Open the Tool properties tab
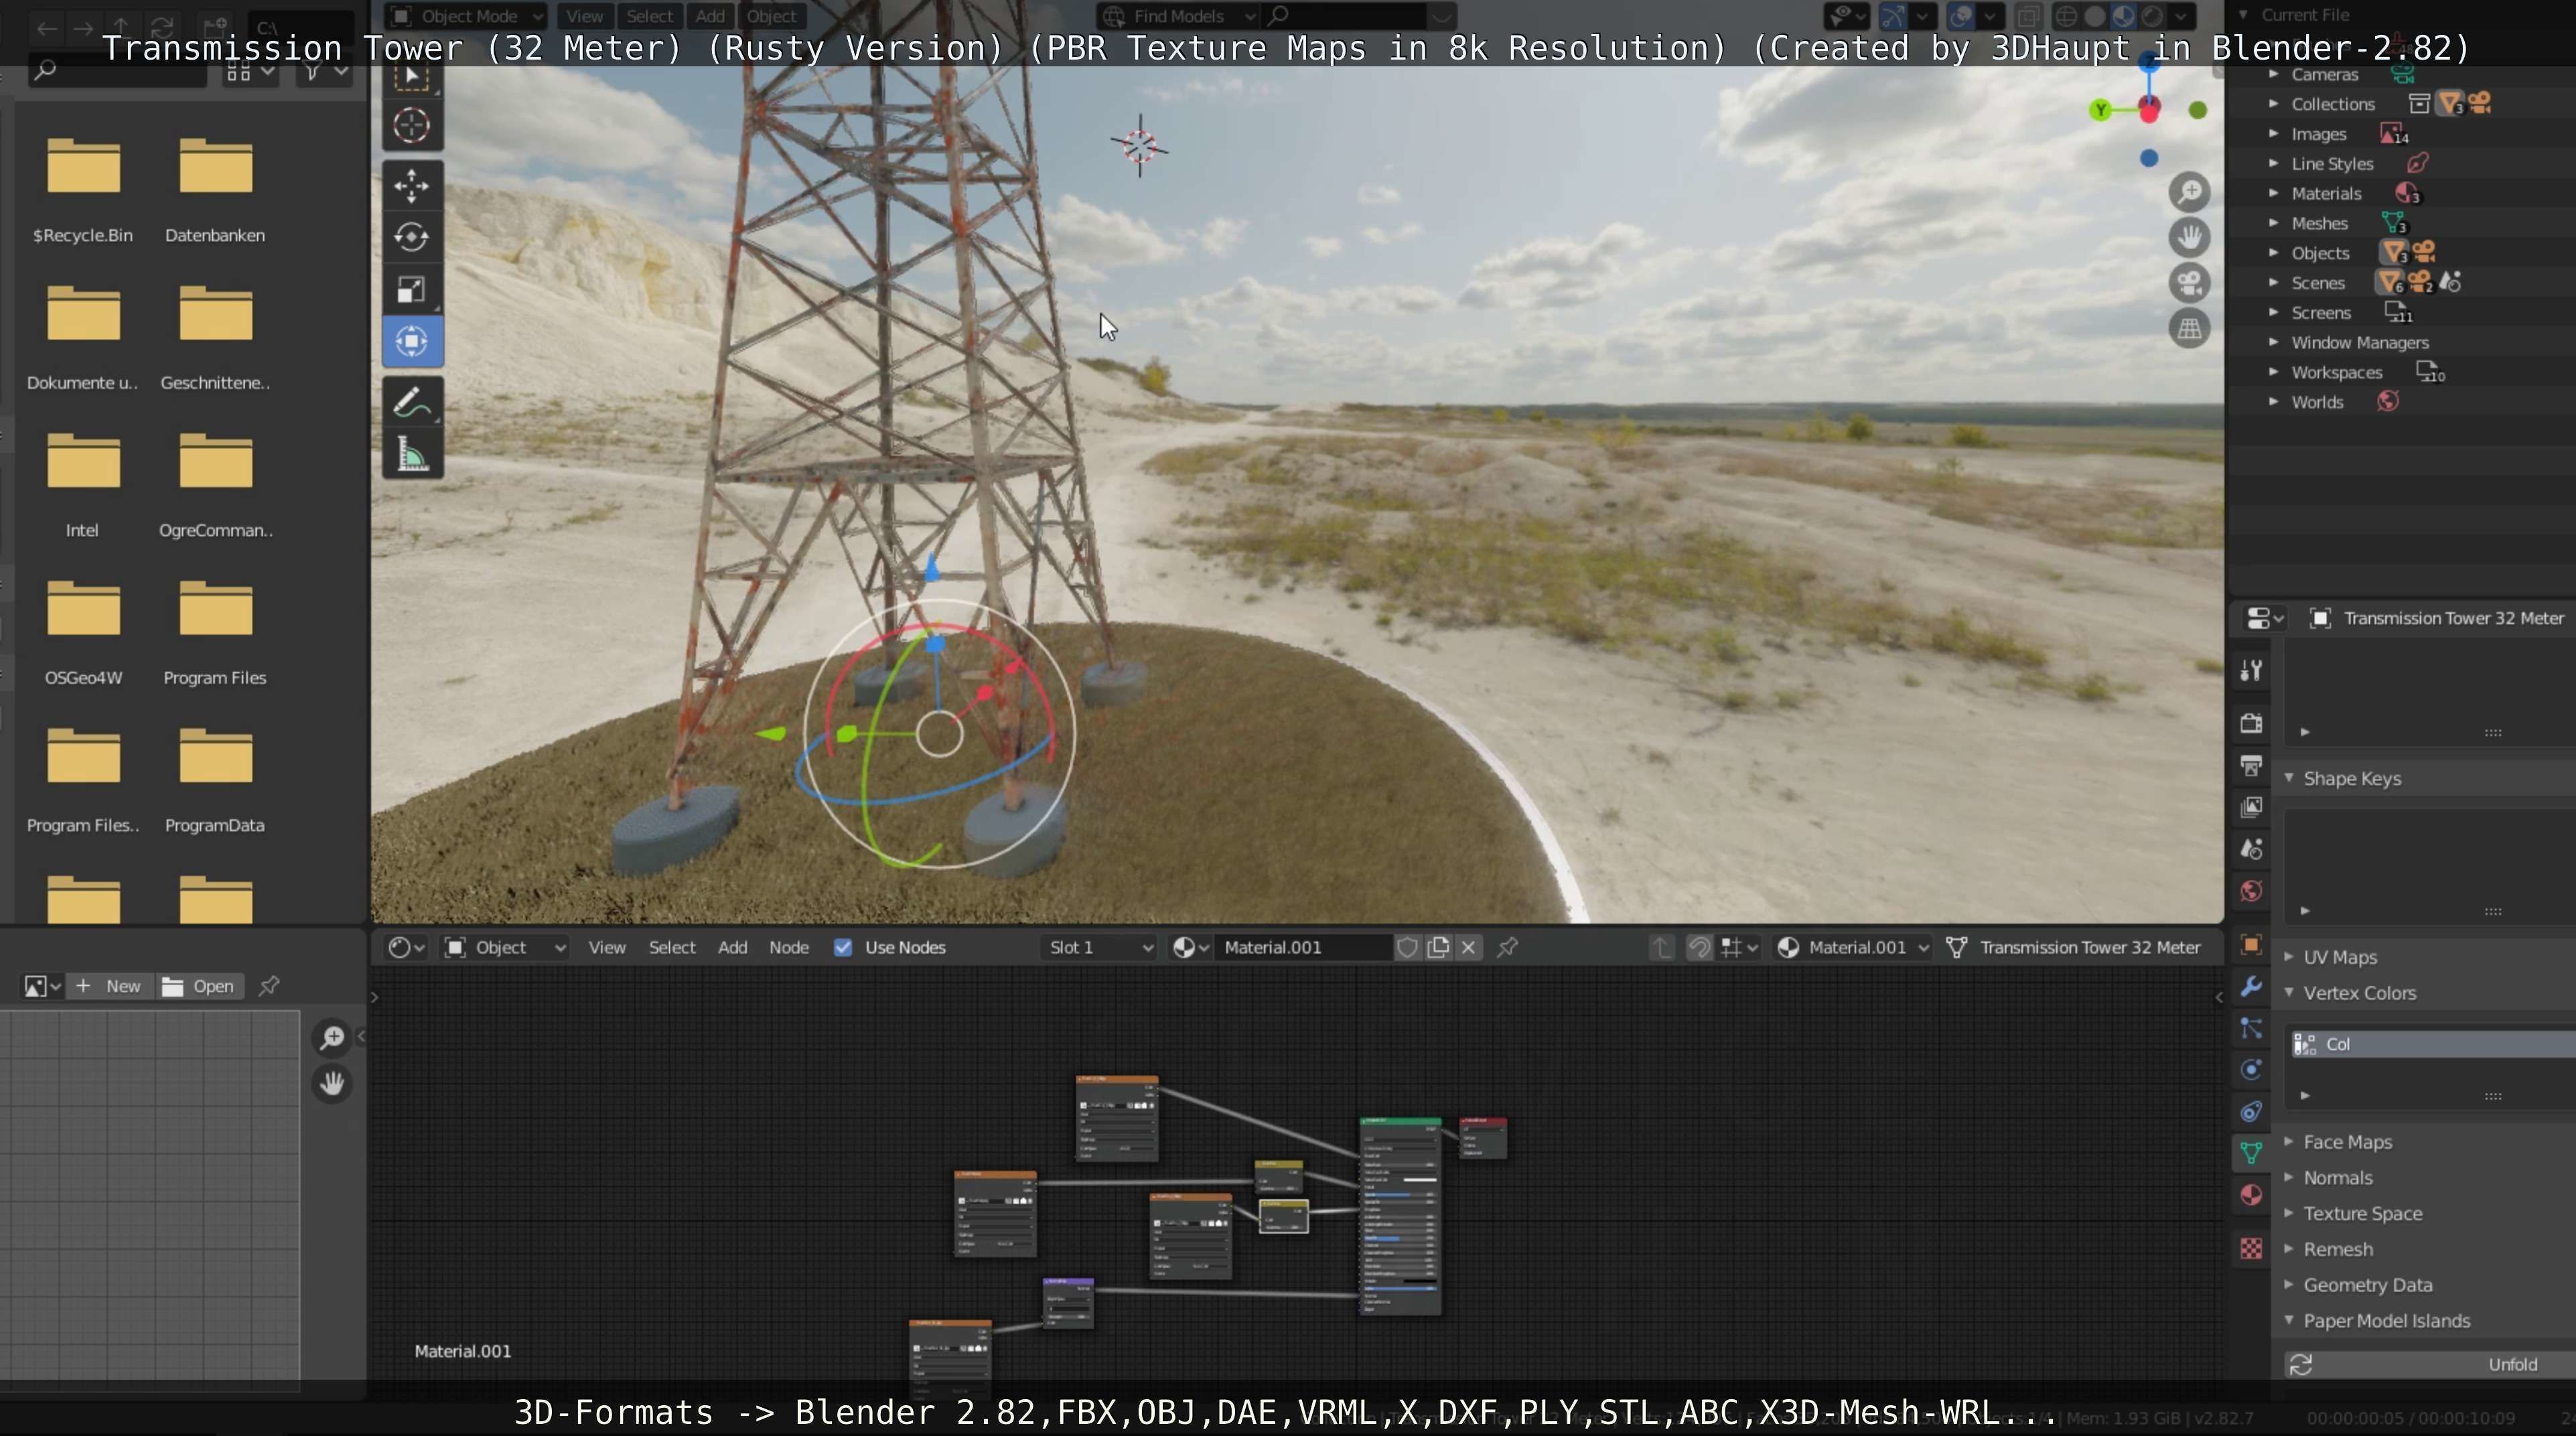The image size is (2576, 1436). [x=2251, y=671]
